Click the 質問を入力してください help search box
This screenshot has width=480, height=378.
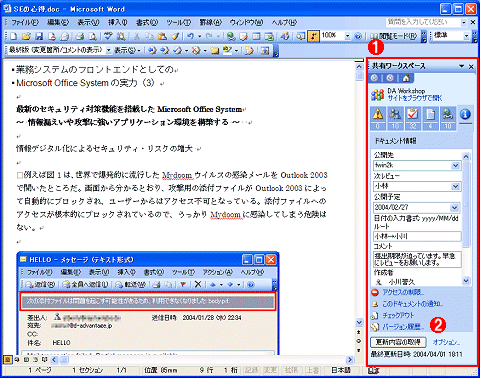click(x=426, y=22)
